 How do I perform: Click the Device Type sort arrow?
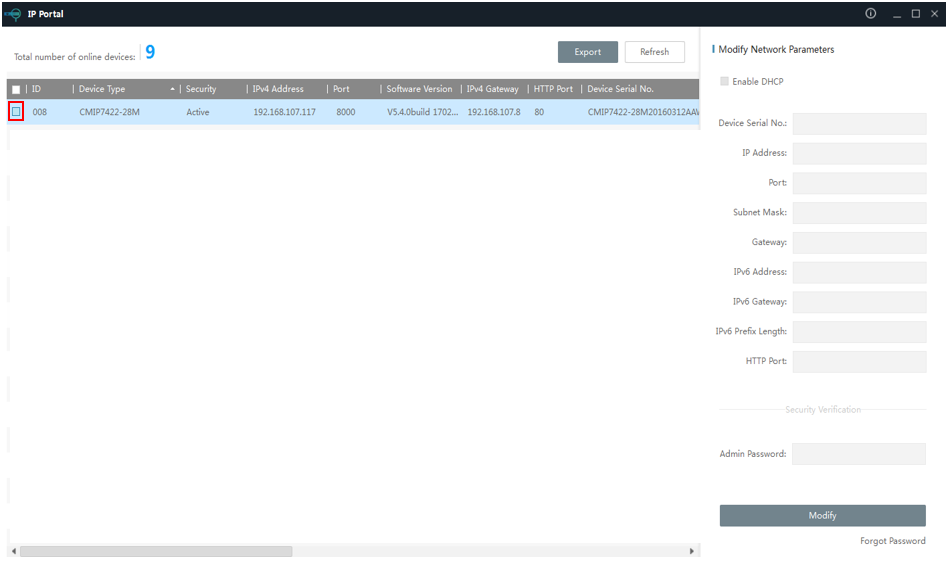tap(171, 89)
